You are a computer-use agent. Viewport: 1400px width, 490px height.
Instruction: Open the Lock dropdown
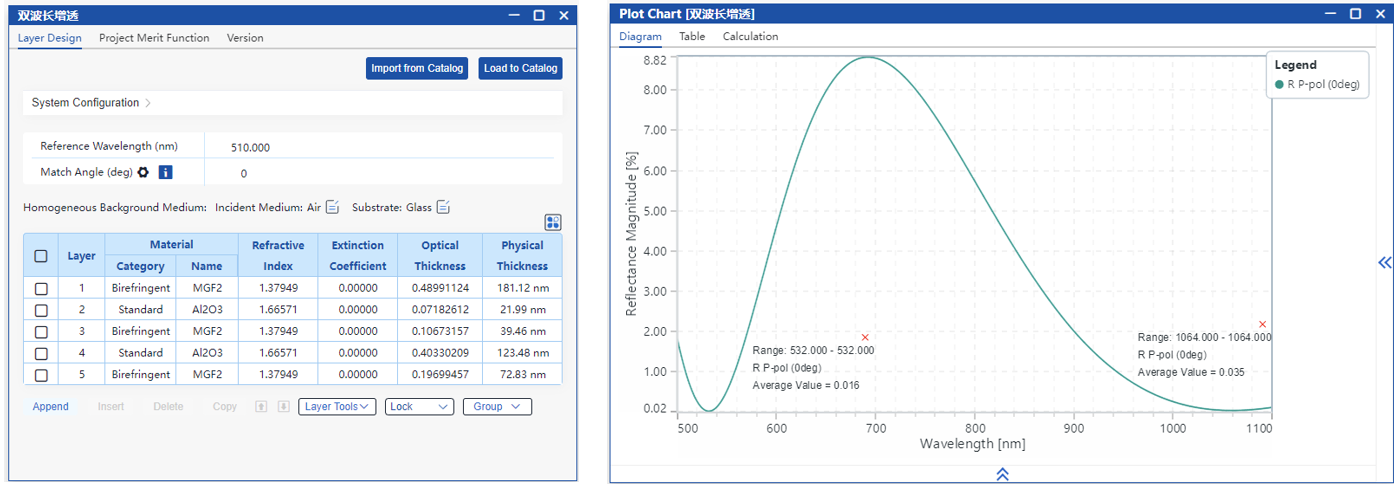coord(419,407)
